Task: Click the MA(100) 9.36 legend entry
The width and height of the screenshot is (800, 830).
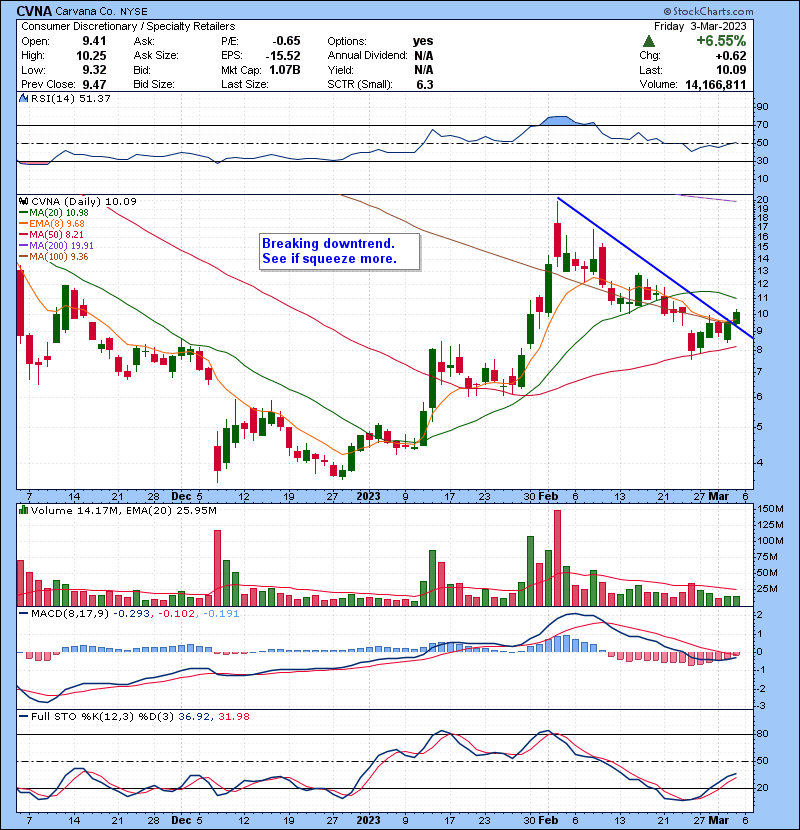Action: point(55,257)
